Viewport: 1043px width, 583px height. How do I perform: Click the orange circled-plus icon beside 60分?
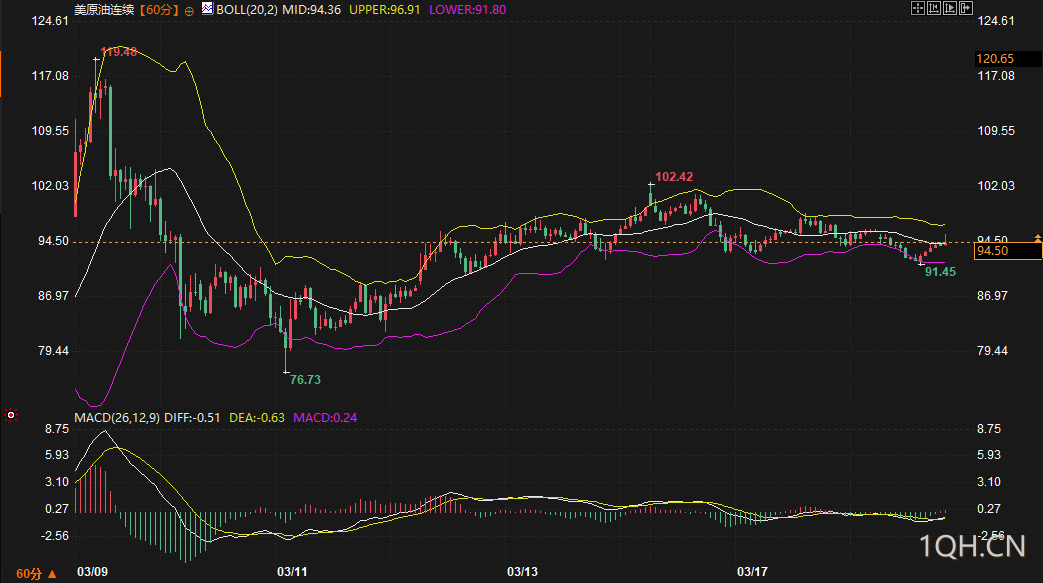pos(189,9)
